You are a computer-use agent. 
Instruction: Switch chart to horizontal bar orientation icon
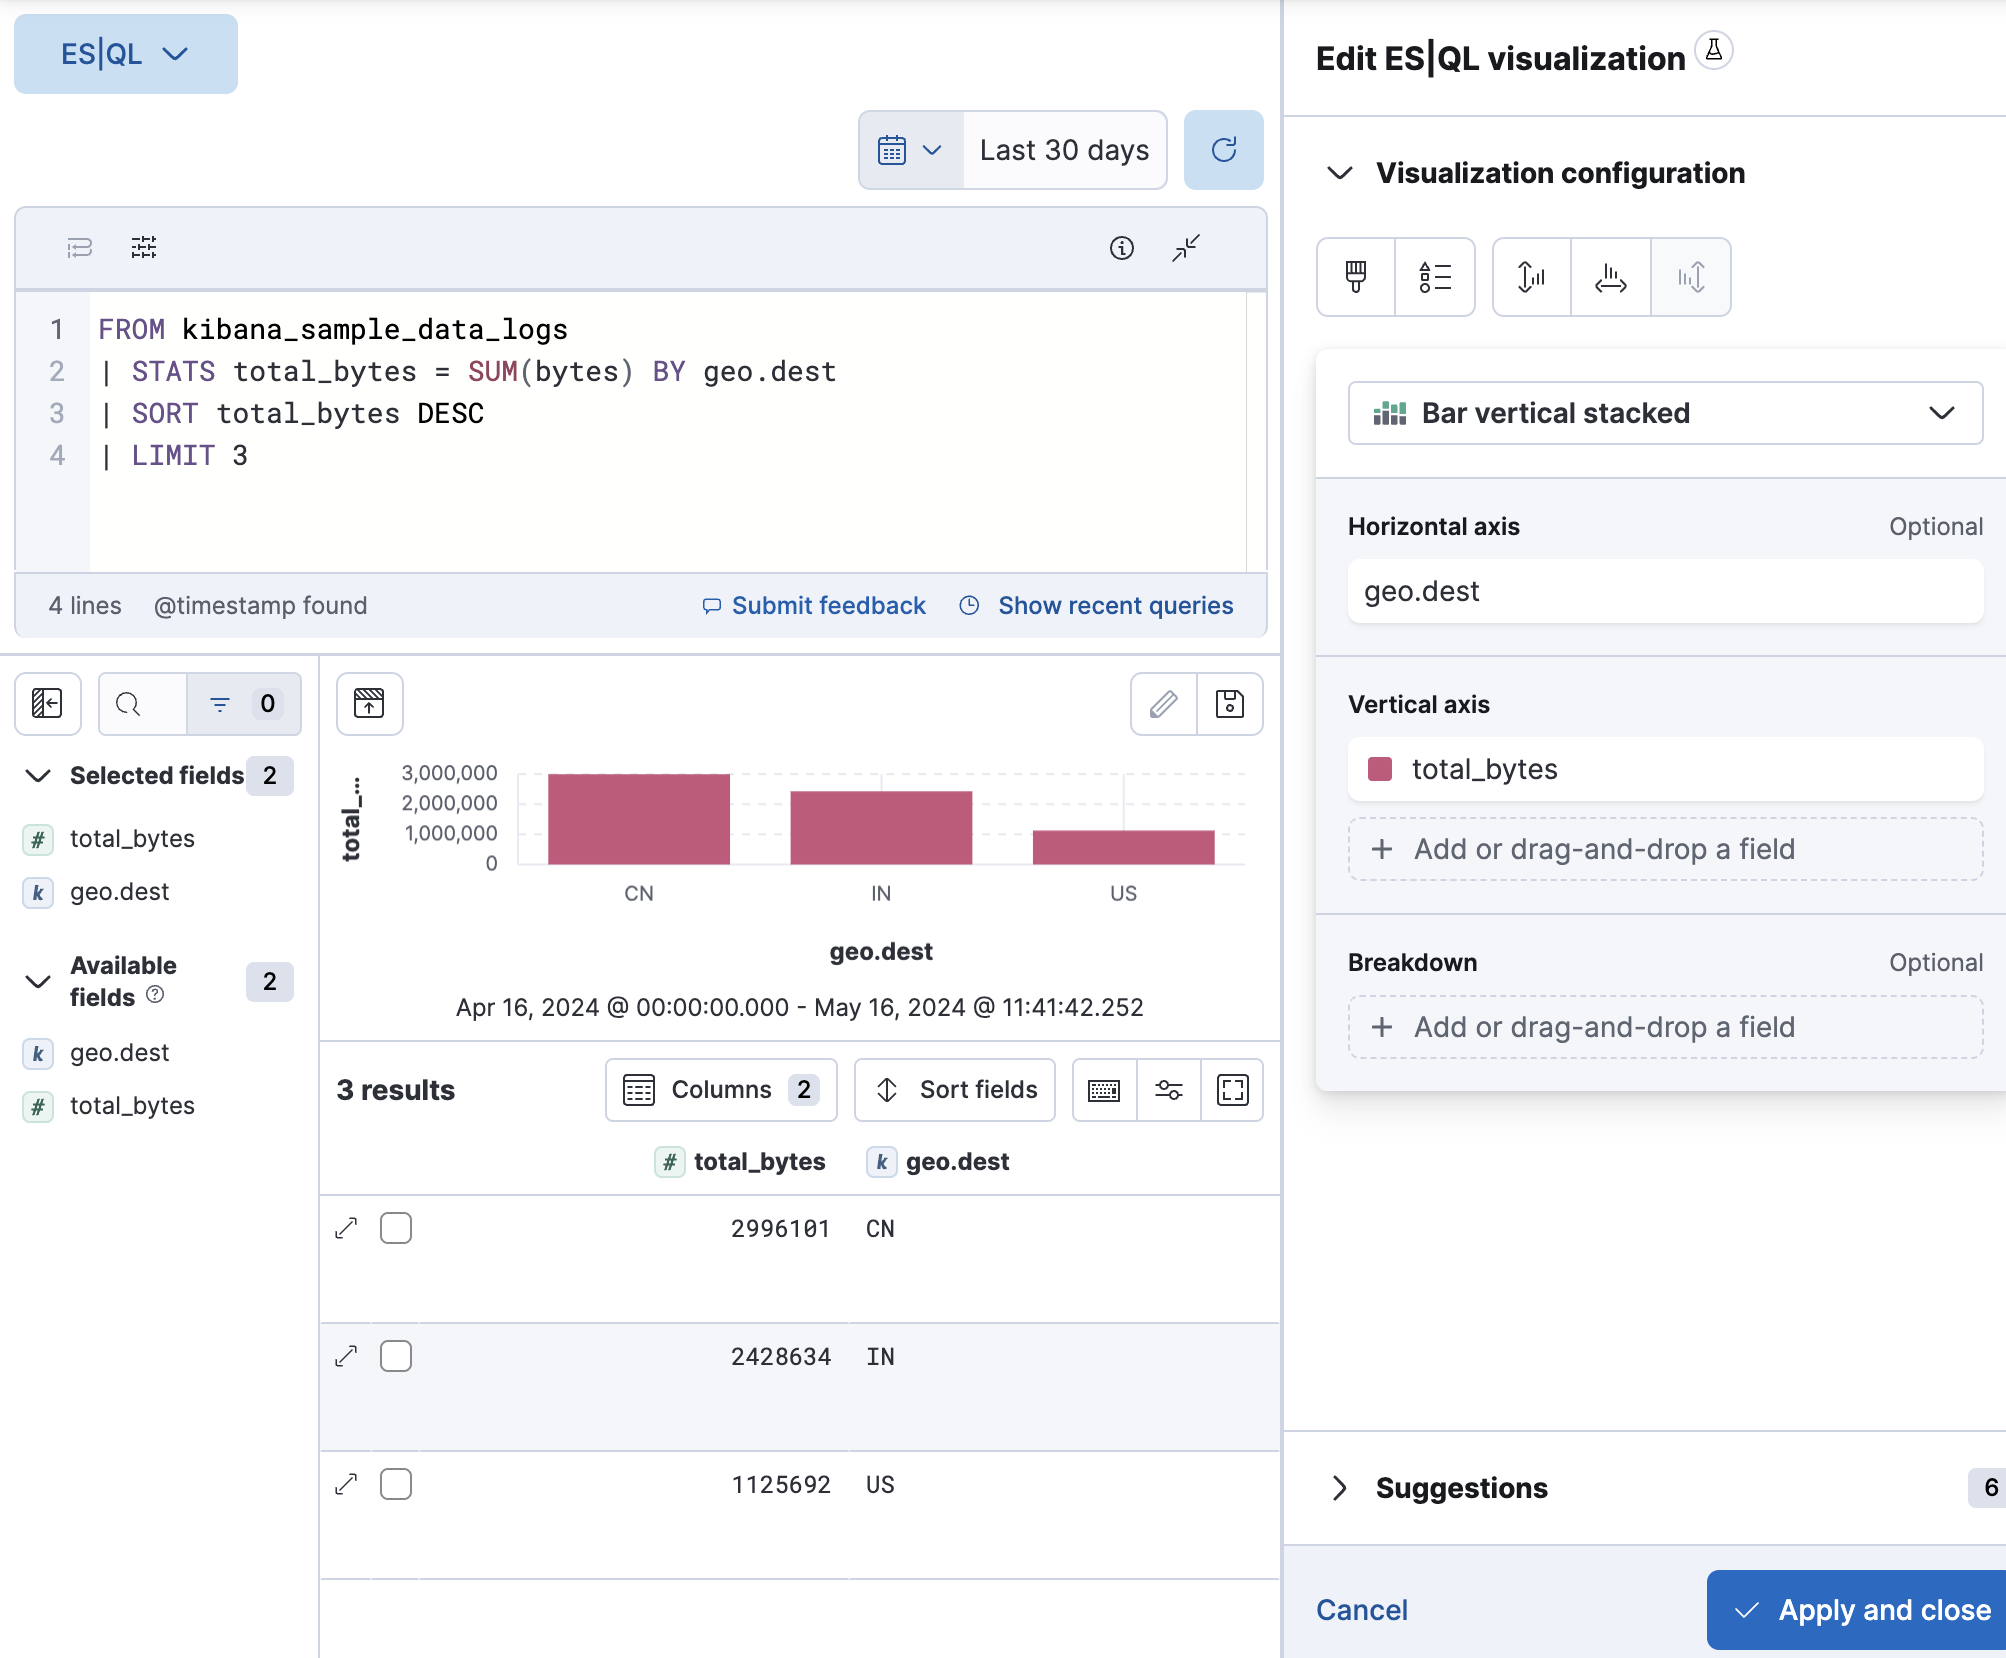(x=1610, y=277)
